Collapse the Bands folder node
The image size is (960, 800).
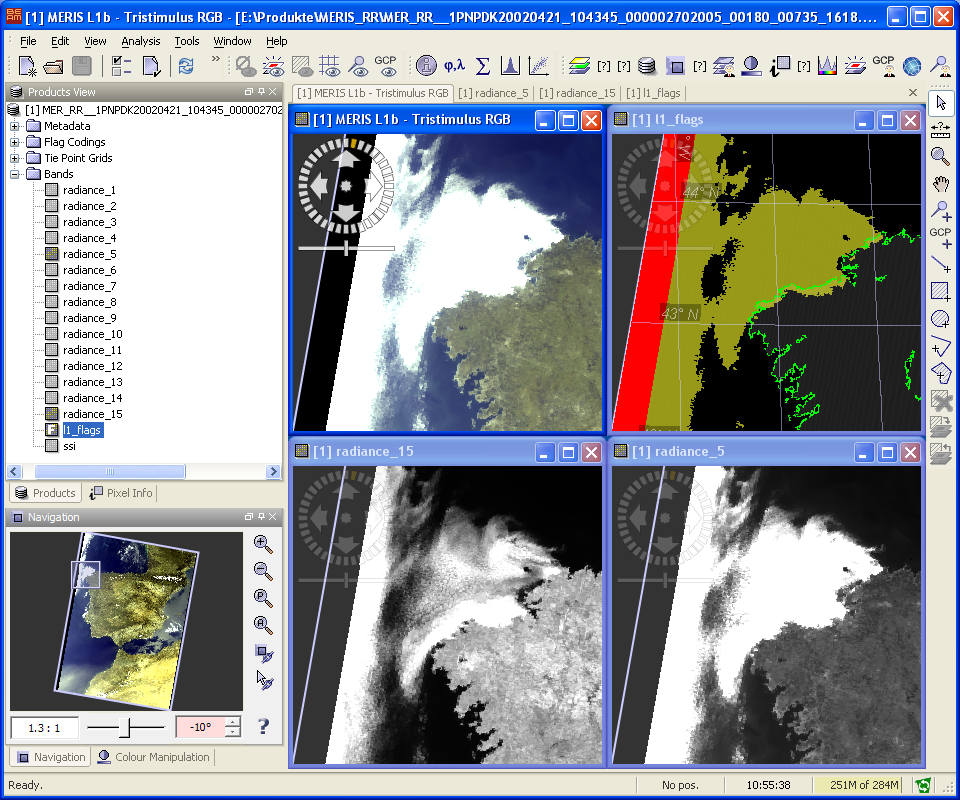[15, 174]
